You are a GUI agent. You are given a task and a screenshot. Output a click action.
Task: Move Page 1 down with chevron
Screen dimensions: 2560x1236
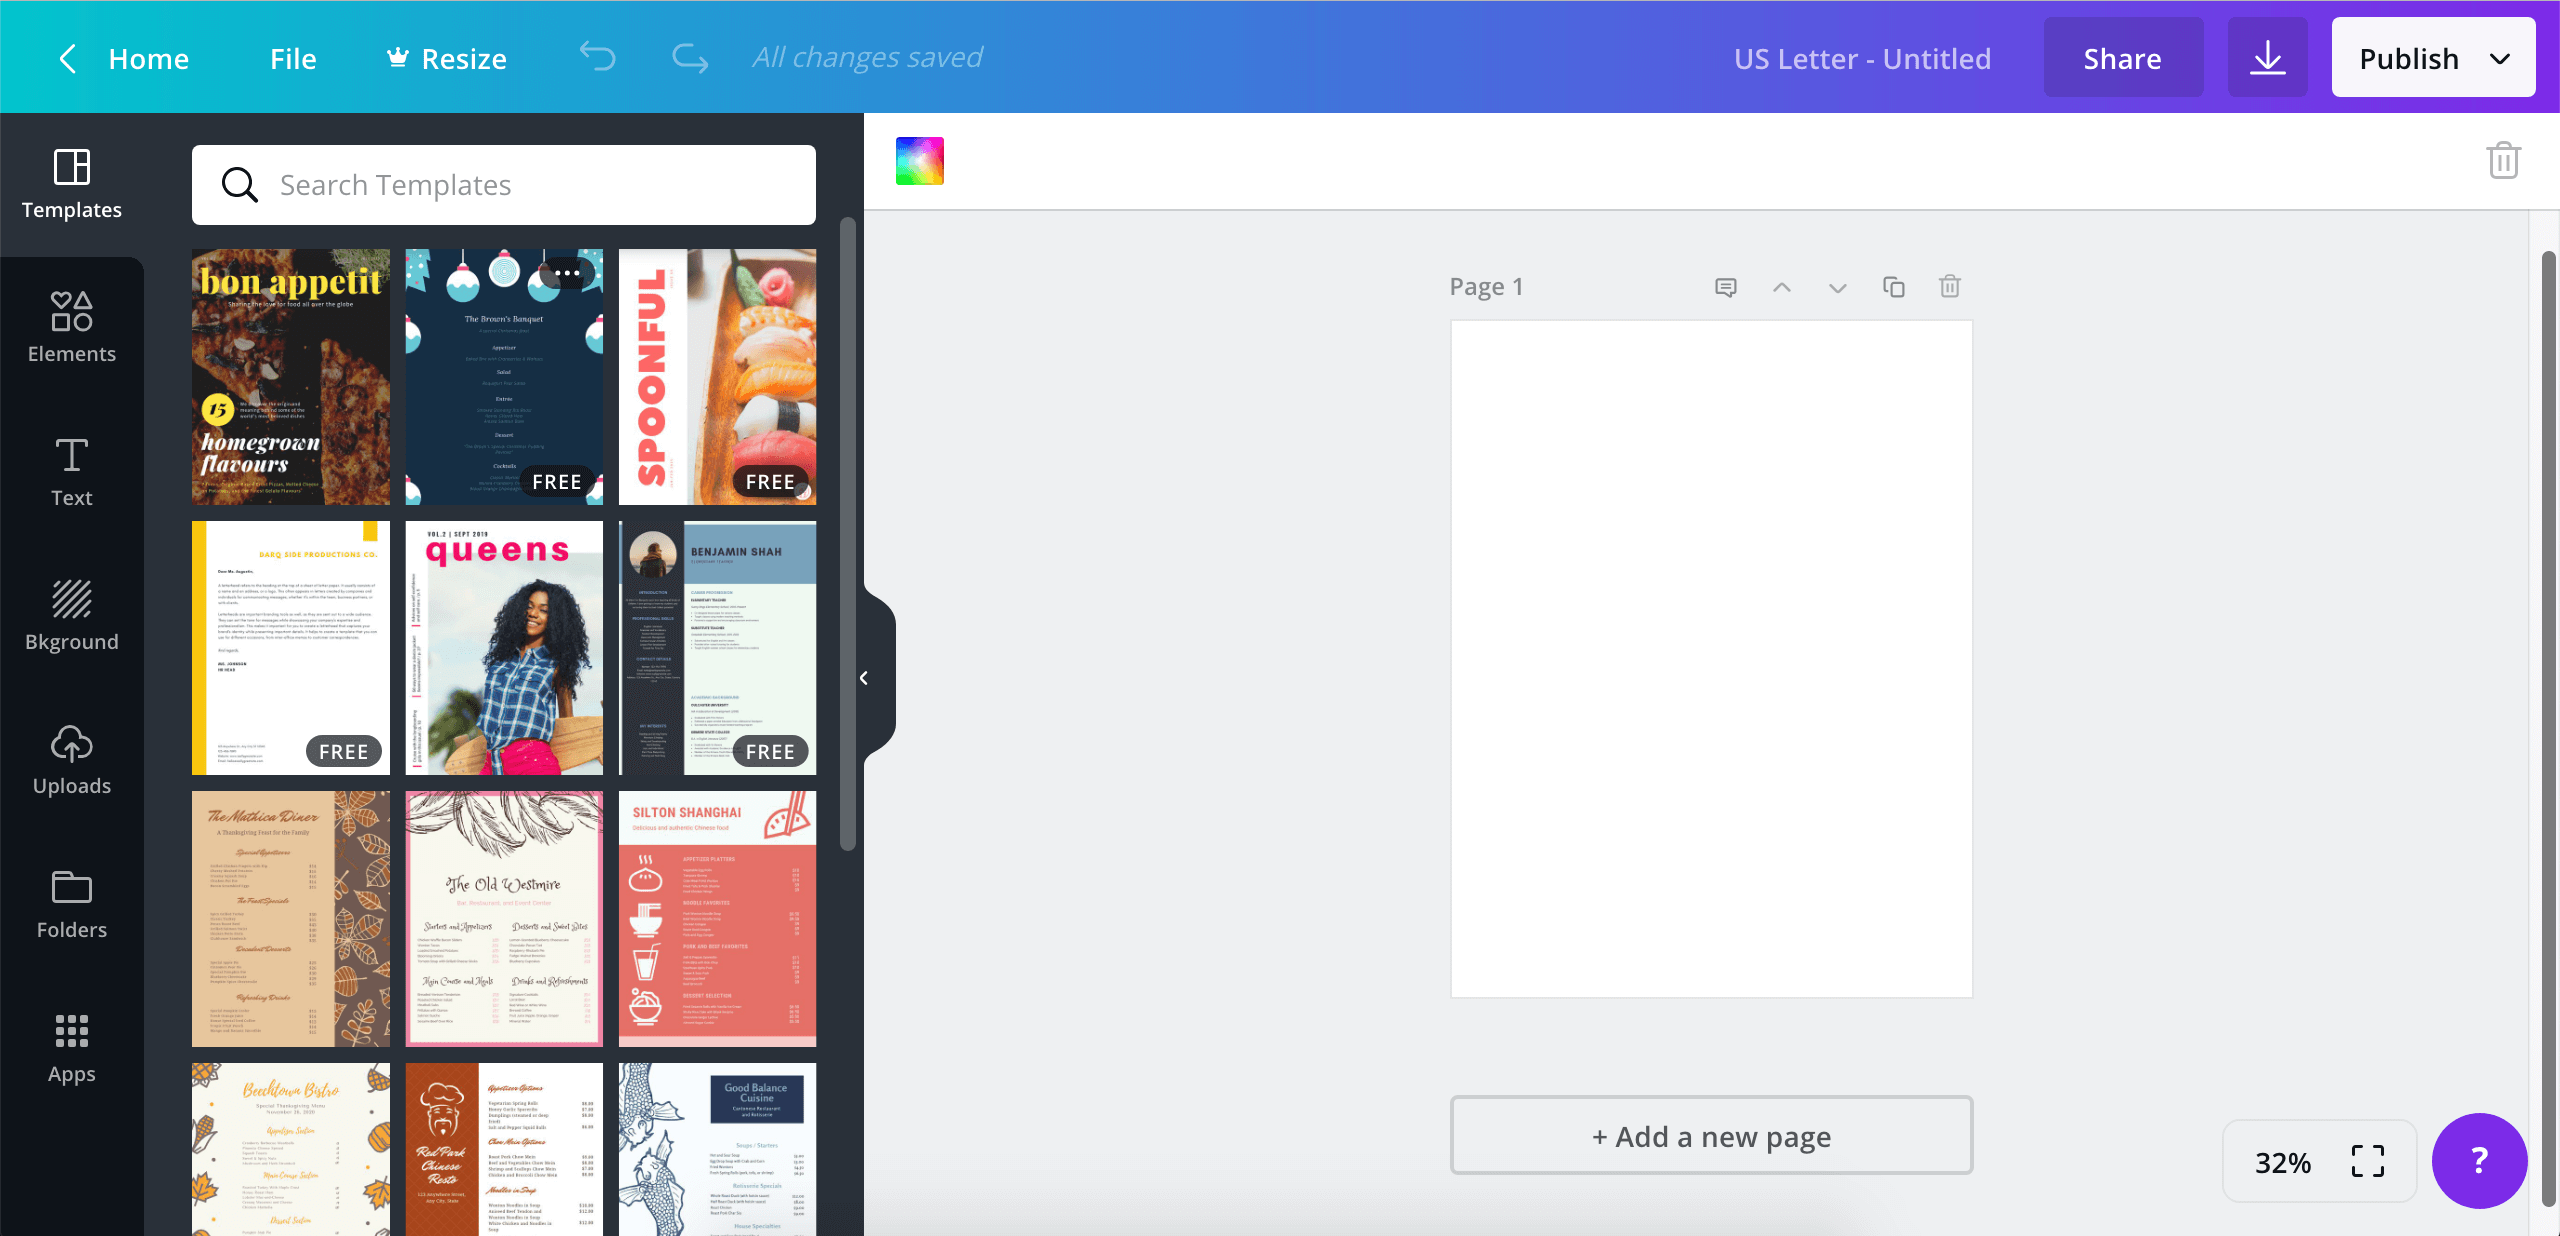coord(1838,288)
